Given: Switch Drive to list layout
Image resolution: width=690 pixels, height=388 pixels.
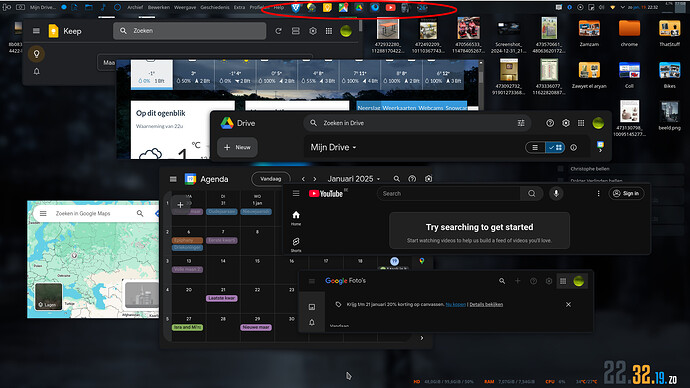Looking at the screenshot, I should [x=535, y=147].
